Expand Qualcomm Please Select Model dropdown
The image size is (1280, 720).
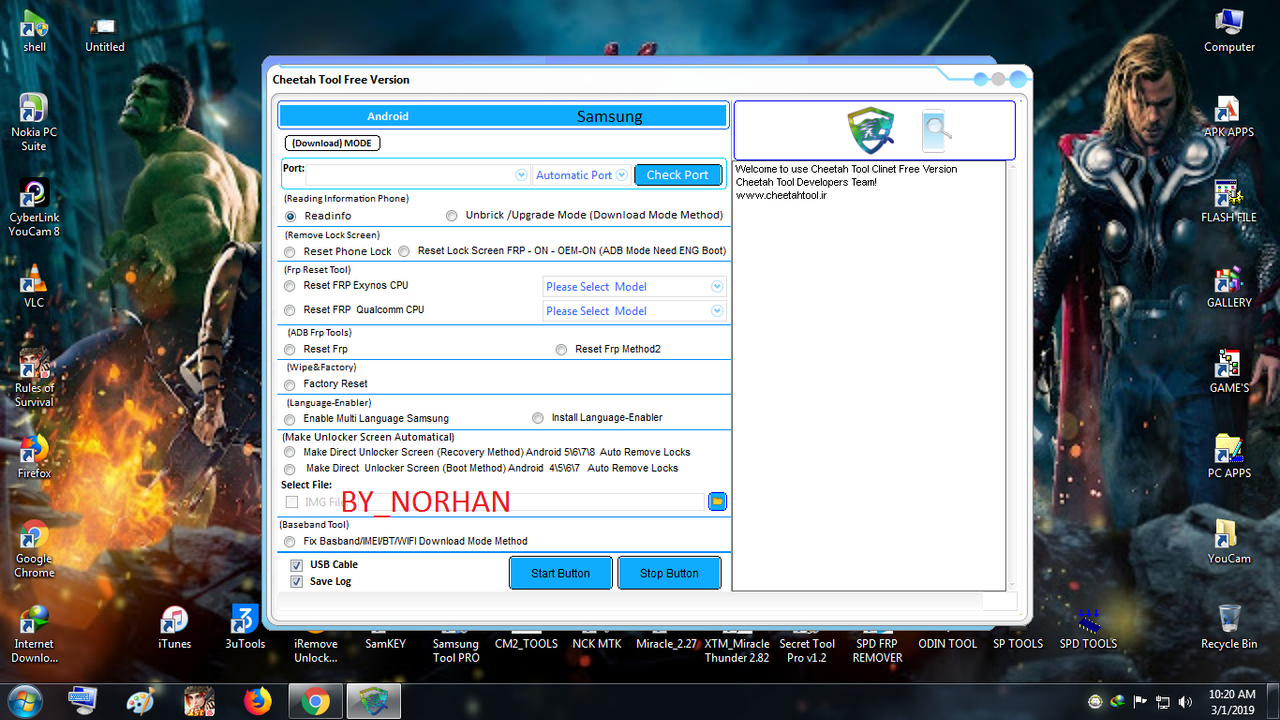coord(716,311)
